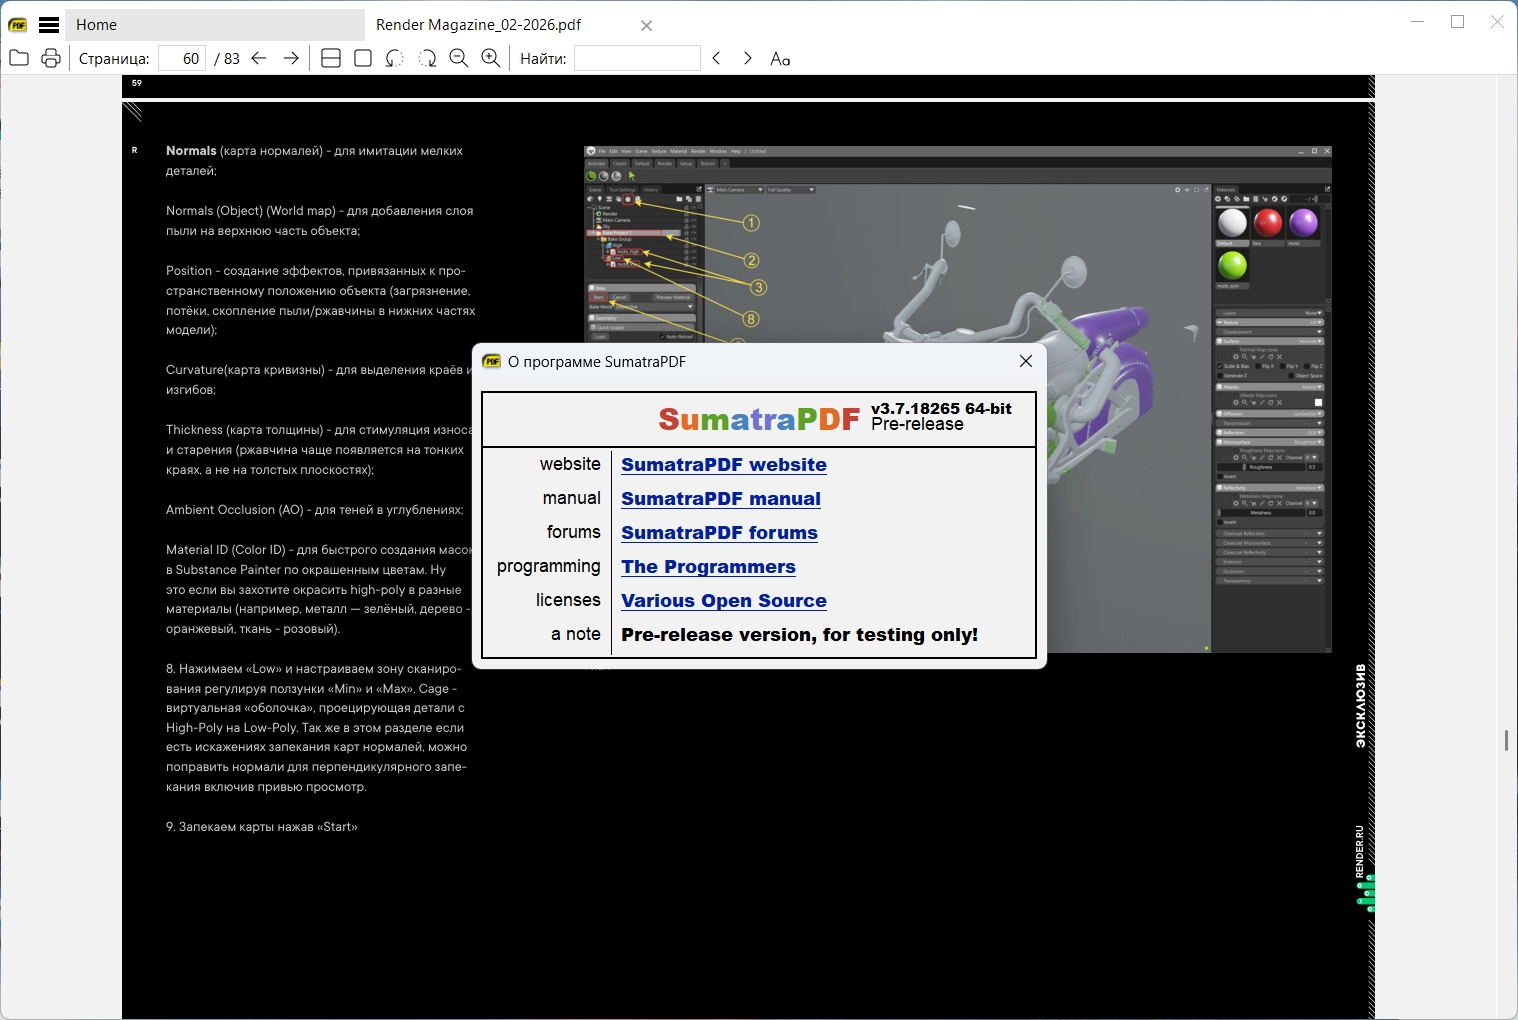Visit the SumatraPDF forums link
1518x1020 pixels.
(x=720, y=532)
